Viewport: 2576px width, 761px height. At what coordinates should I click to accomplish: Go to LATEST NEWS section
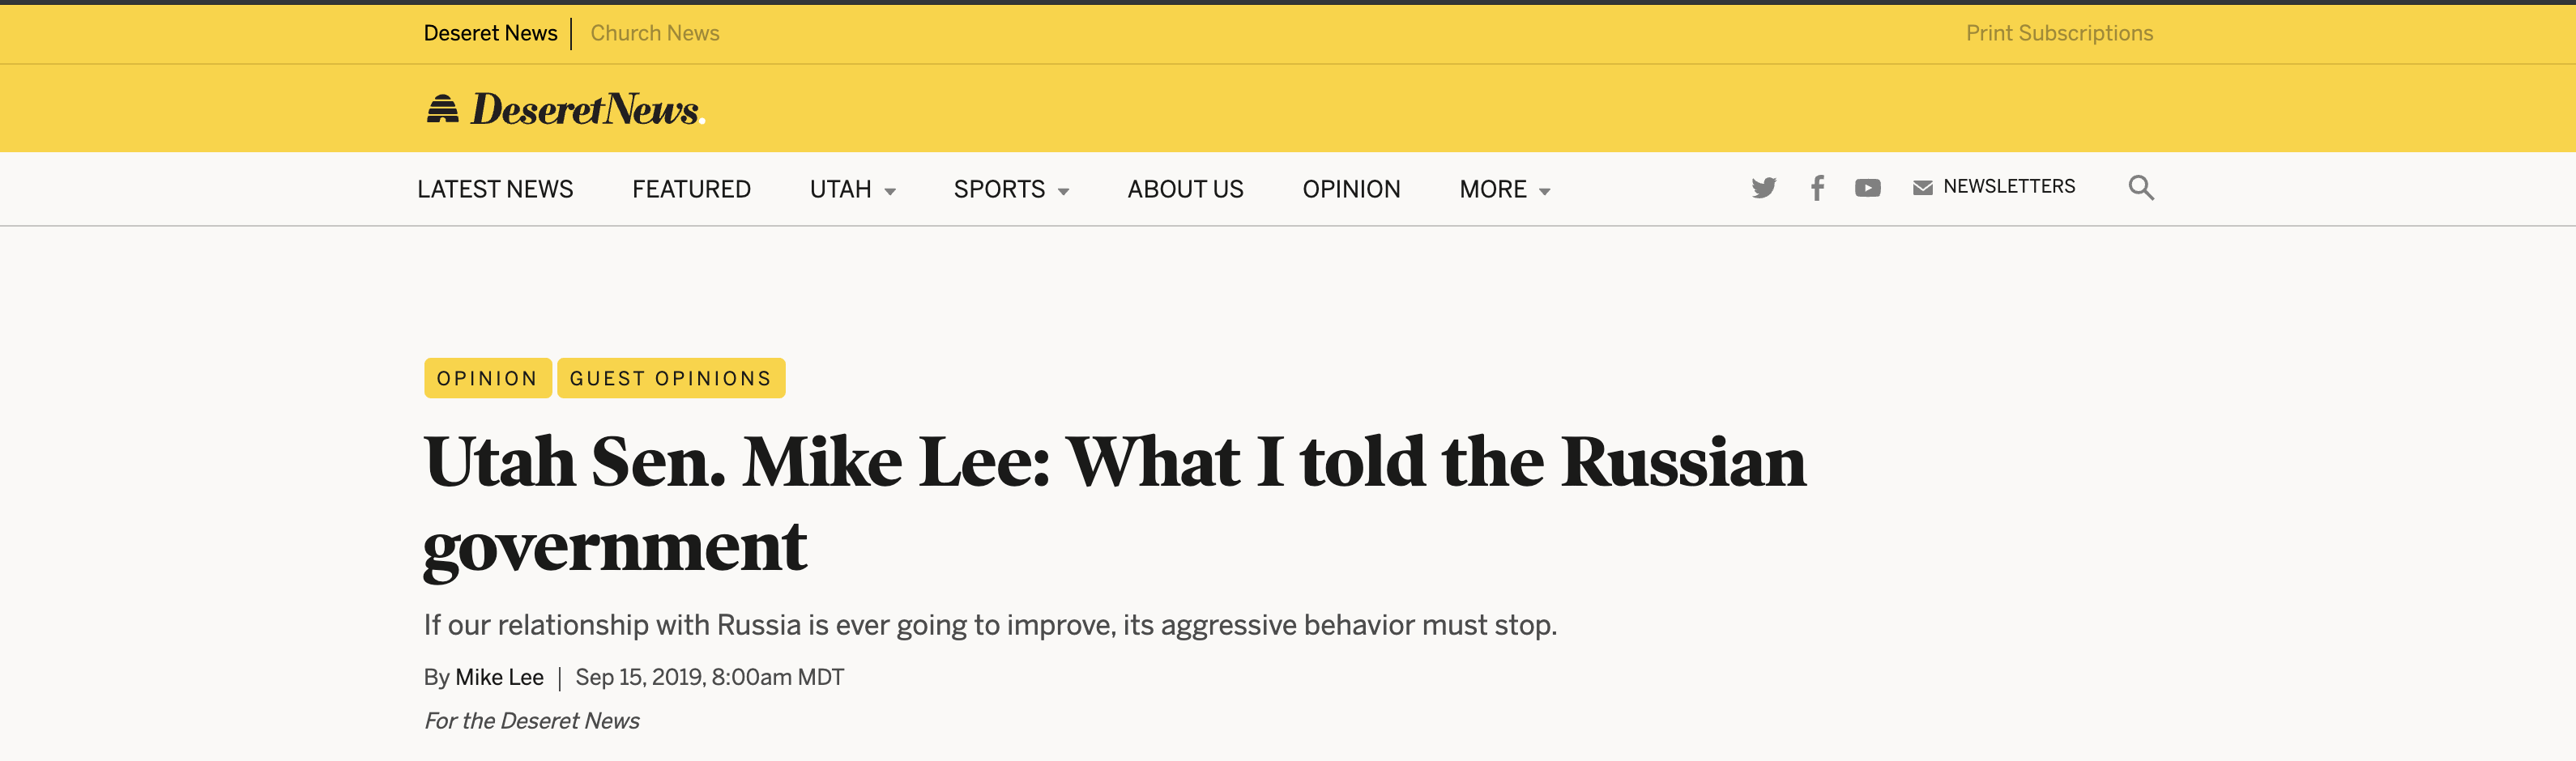coord(495,189)
